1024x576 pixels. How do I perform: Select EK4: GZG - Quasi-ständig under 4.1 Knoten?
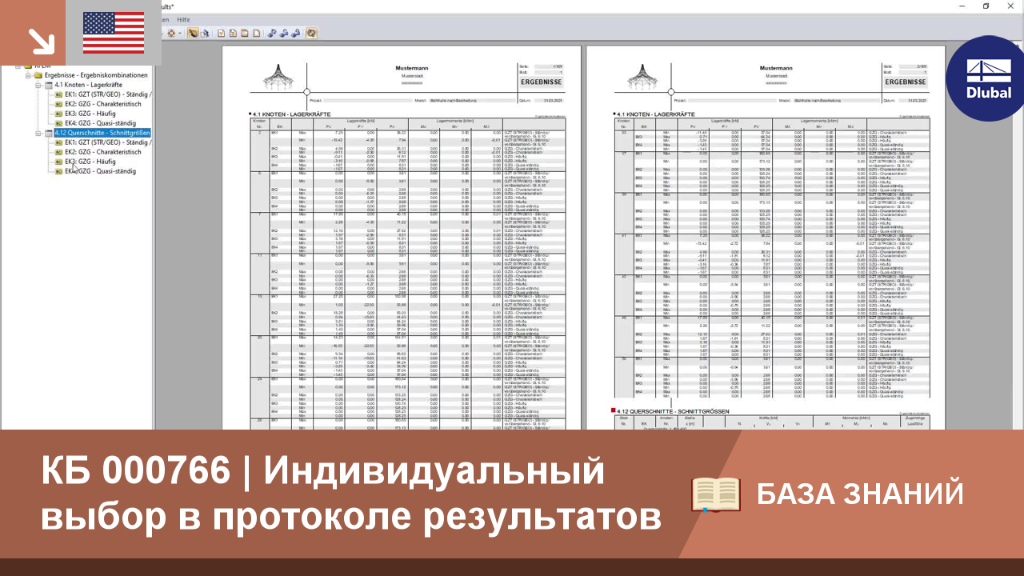(101, 123)
